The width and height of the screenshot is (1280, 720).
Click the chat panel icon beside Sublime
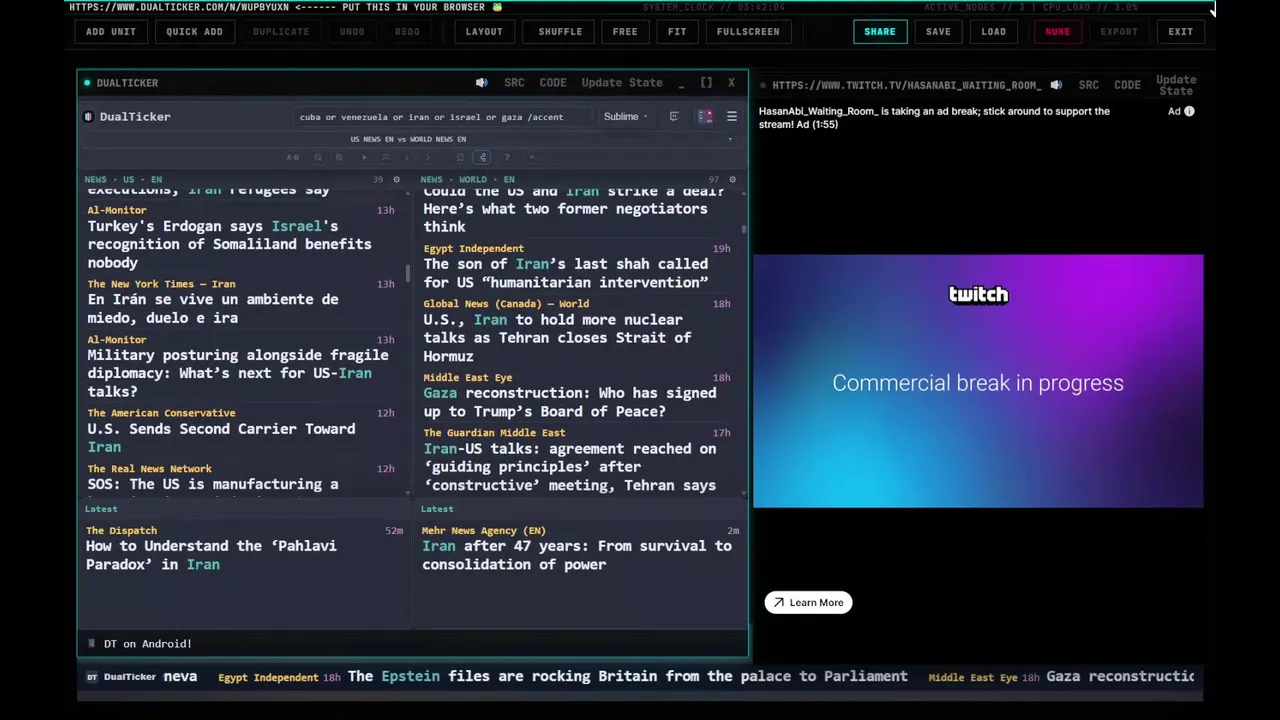click(673, 117)
